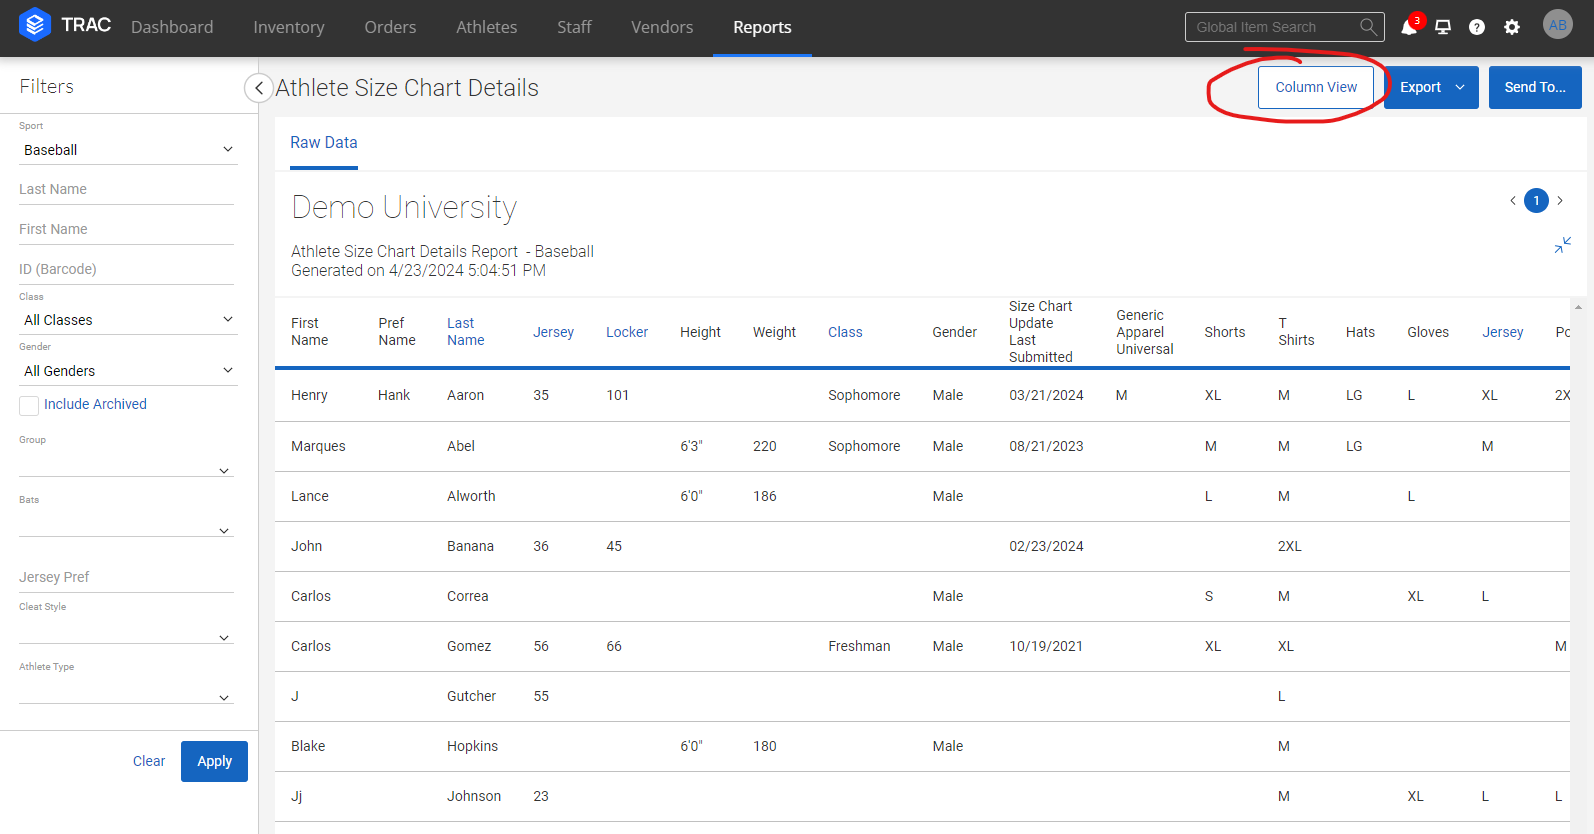Open the Export dropdown button
Viewport: 1594px width, 834px height.
pyautogui.click(x=1431, y=88)
